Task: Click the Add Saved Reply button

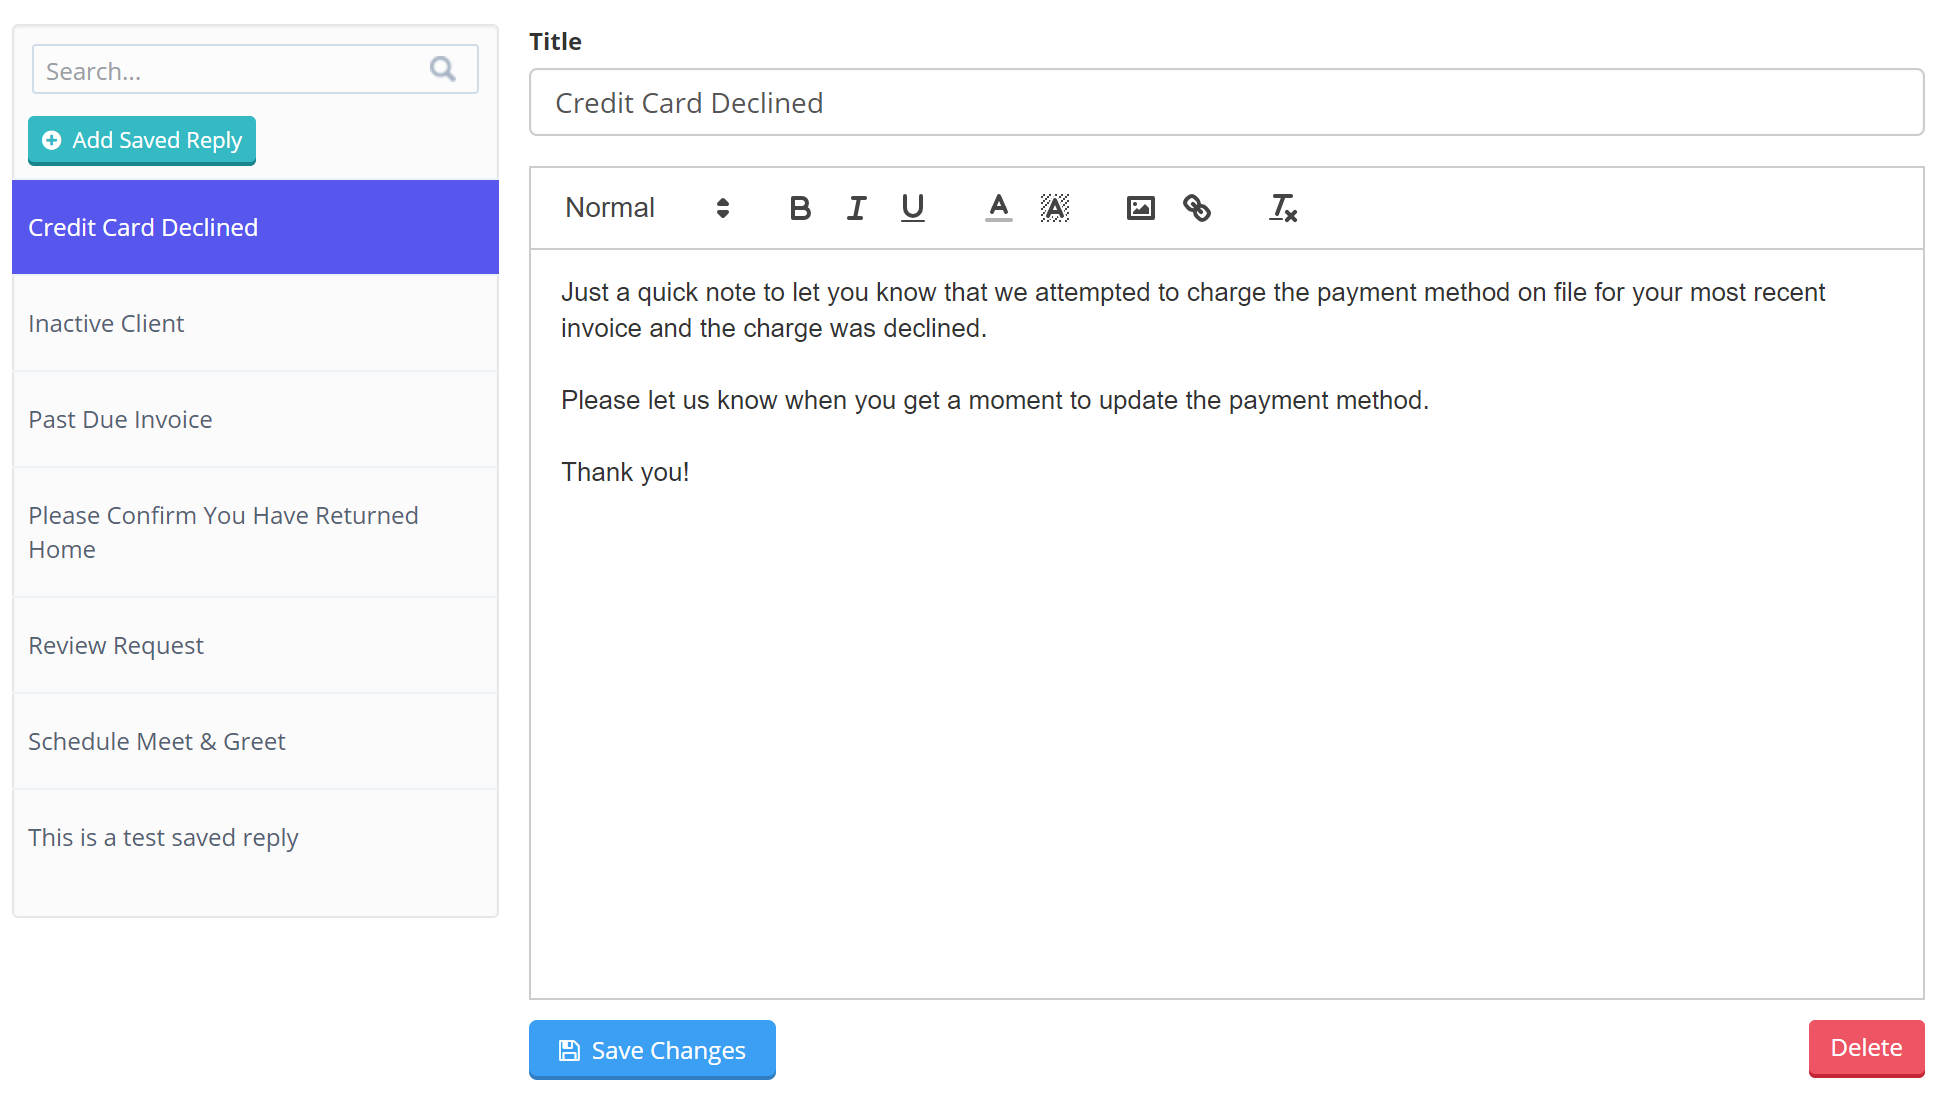Action: coord(142,139)
